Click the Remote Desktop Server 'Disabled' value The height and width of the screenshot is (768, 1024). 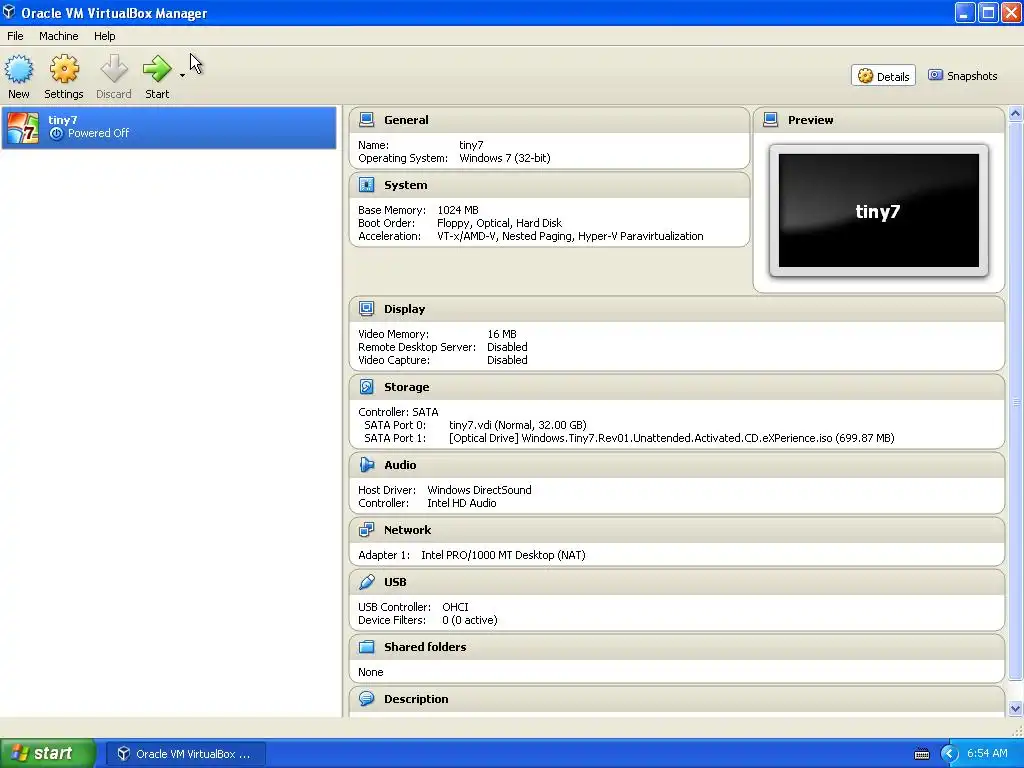click(x=507, y=347)
